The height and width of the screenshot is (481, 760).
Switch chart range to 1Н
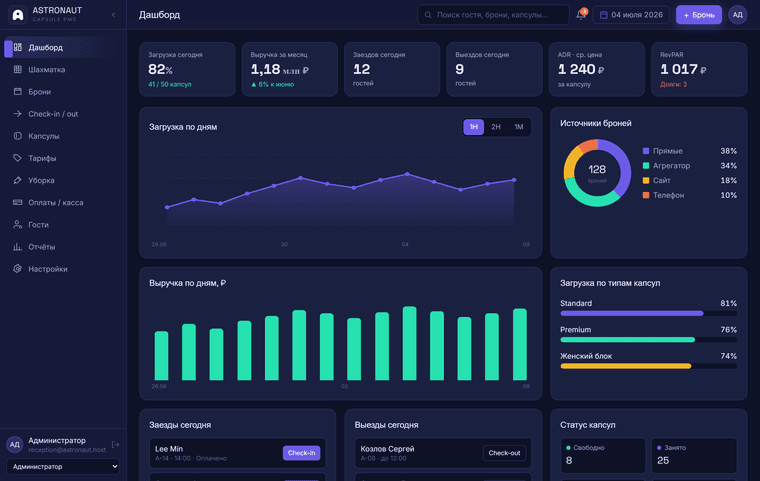(474, 127)
